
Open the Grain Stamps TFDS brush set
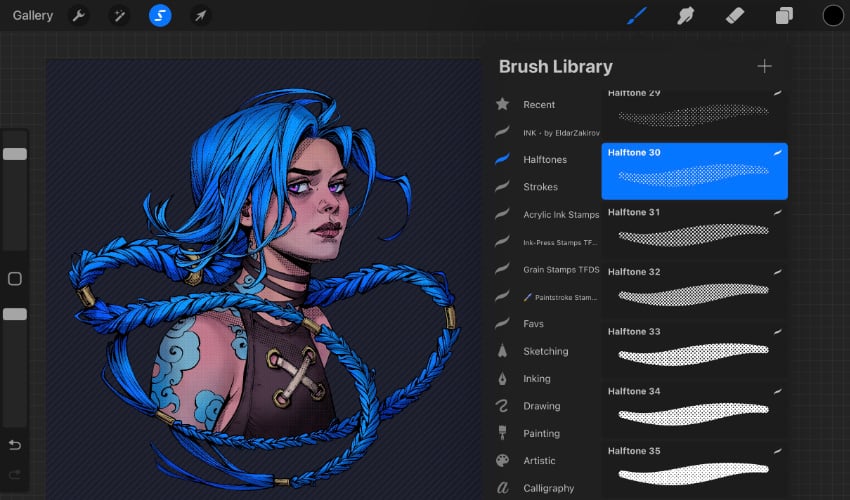pos(547,270)
